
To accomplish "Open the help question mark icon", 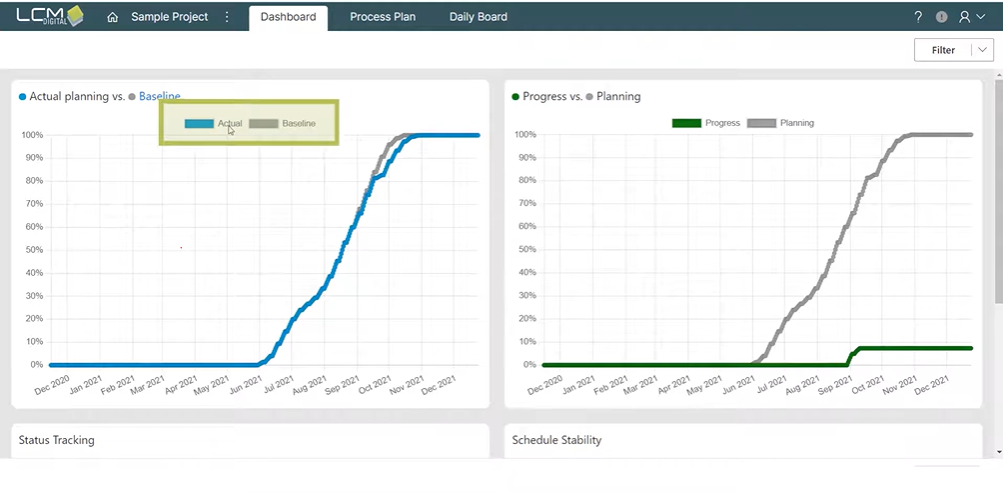I will (918, 17).
